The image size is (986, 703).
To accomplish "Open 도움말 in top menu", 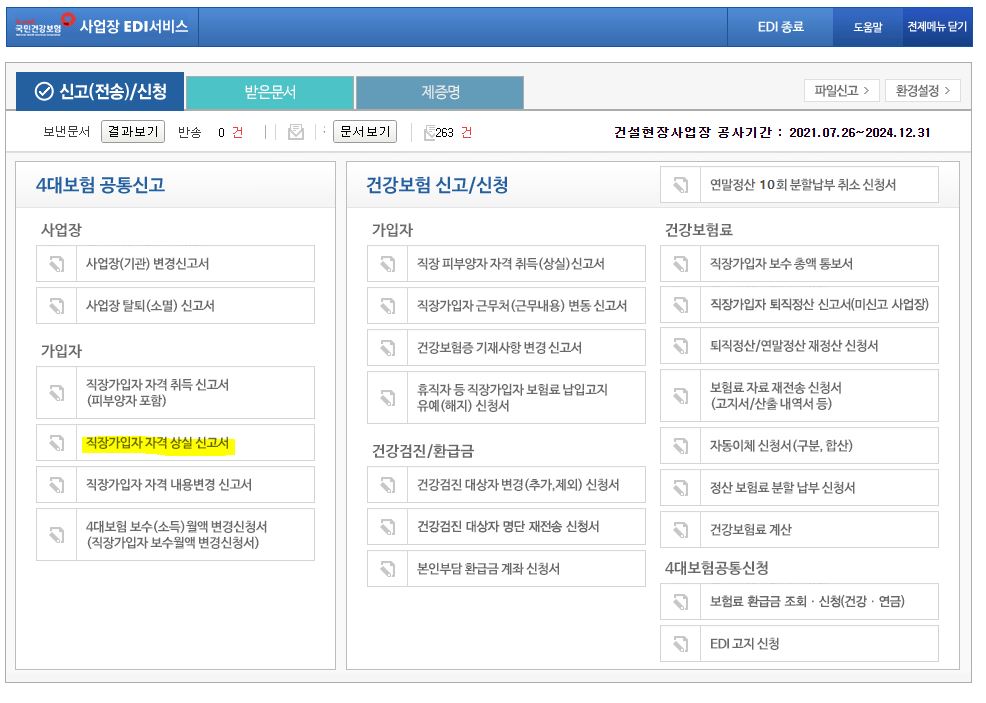I will coord(868,27).
